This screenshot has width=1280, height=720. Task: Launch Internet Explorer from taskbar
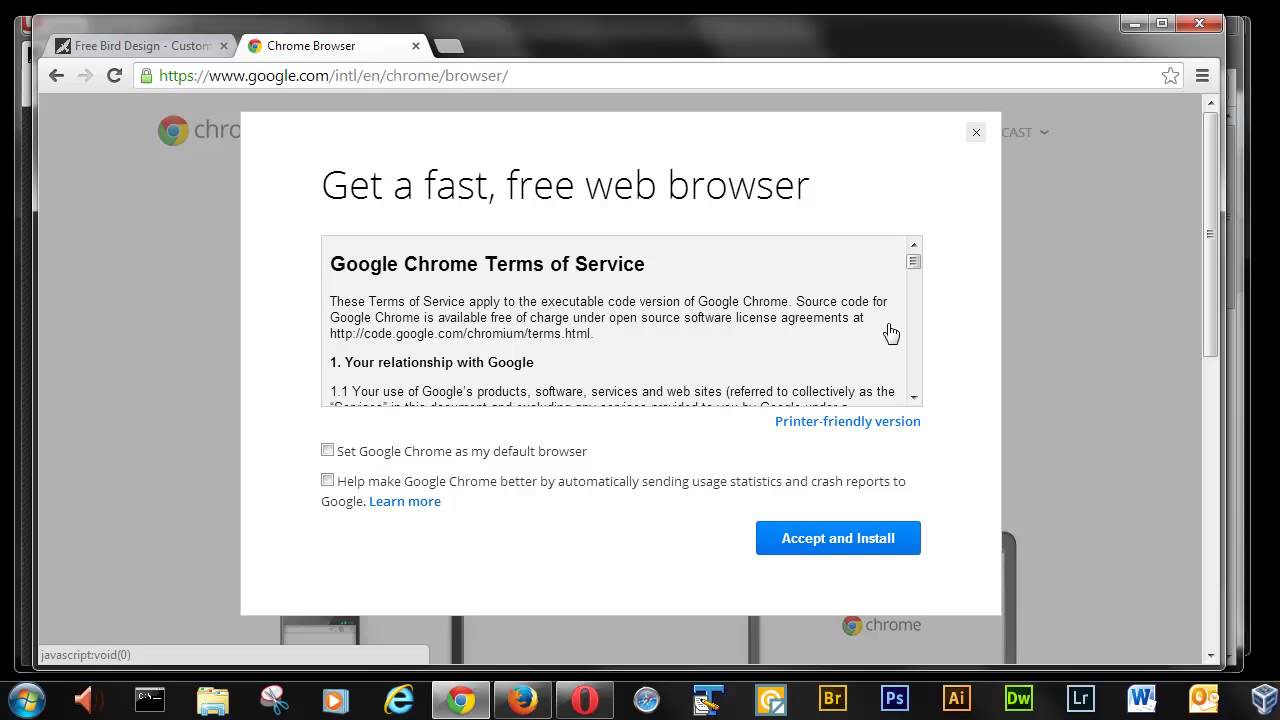click(x=398, y=699)
